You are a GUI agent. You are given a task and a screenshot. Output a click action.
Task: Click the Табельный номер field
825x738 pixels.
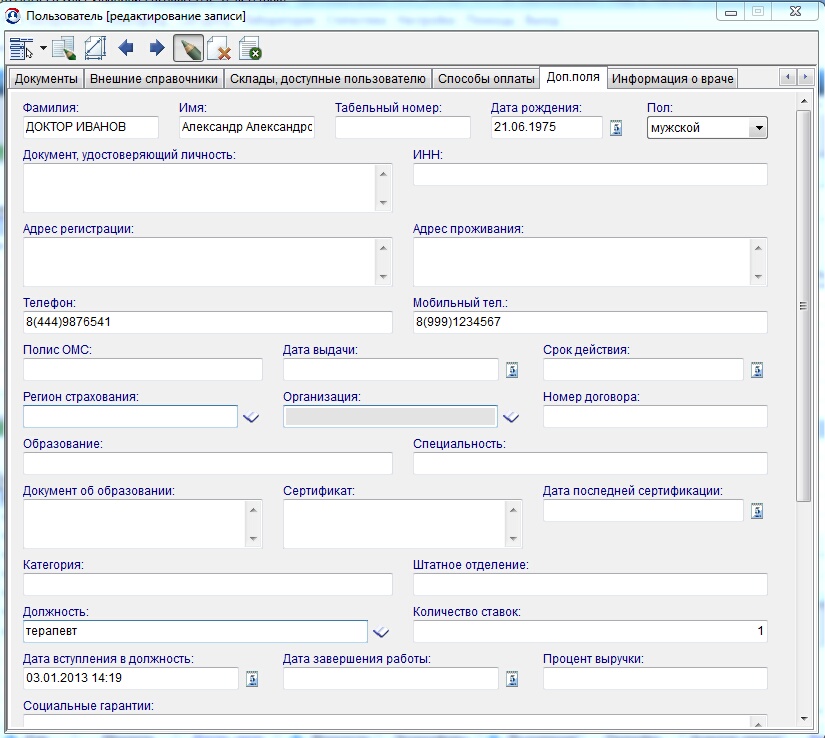[x=403, y=127]
